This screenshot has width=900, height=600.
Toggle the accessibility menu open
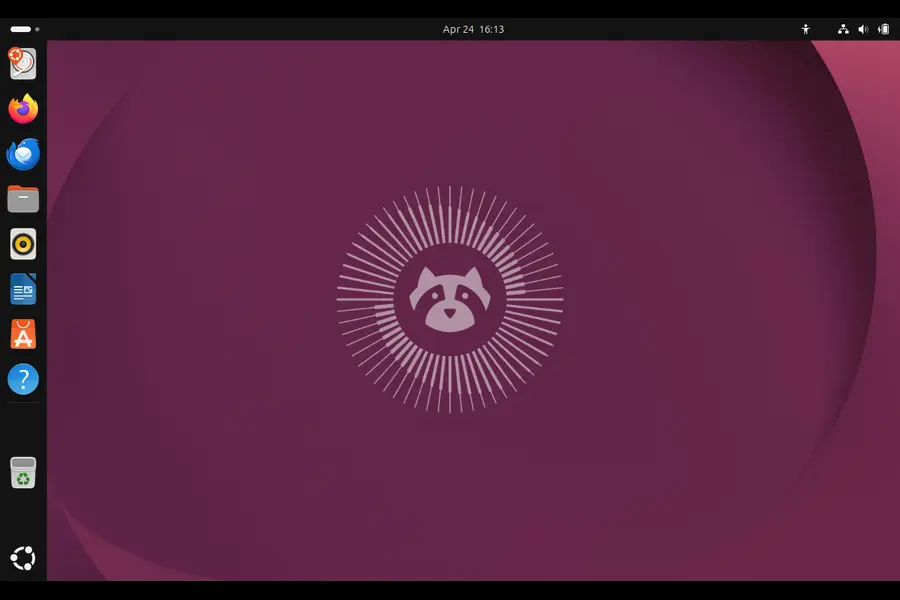coord(806,28)
